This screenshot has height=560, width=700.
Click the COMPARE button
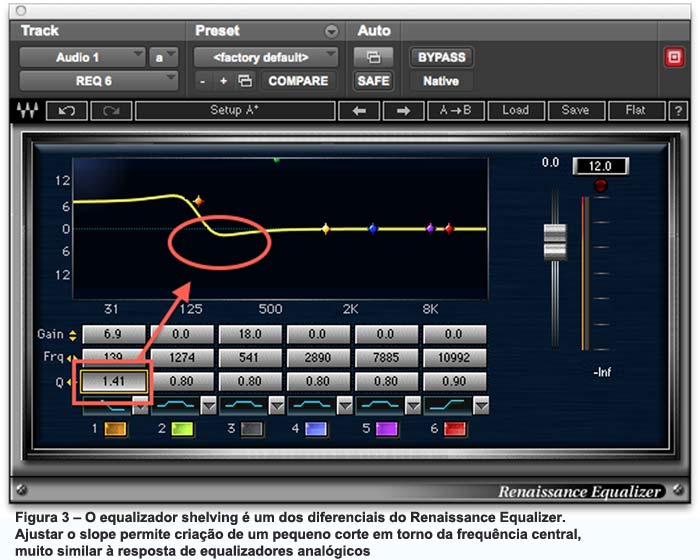pyautogui.click(x=298, y=81)
